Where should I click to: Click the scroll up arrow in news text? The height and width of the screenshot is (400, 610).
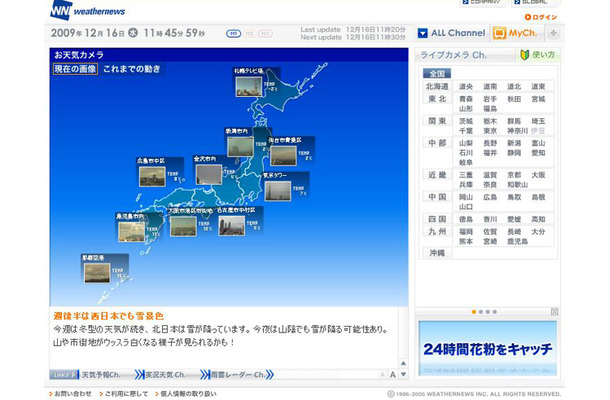click(403, 363)
